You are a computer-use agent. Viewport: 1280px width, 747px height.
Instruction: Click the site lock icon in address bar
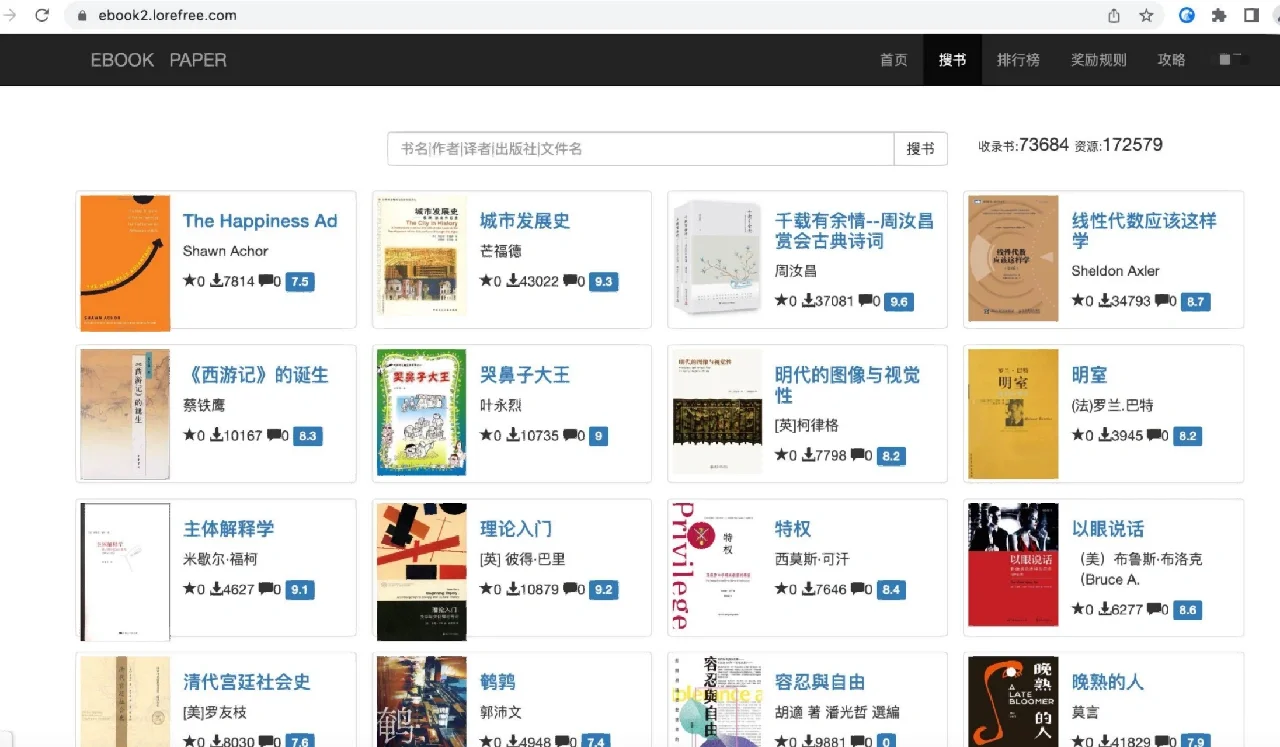pyautogui.click(x=82, y=15)
